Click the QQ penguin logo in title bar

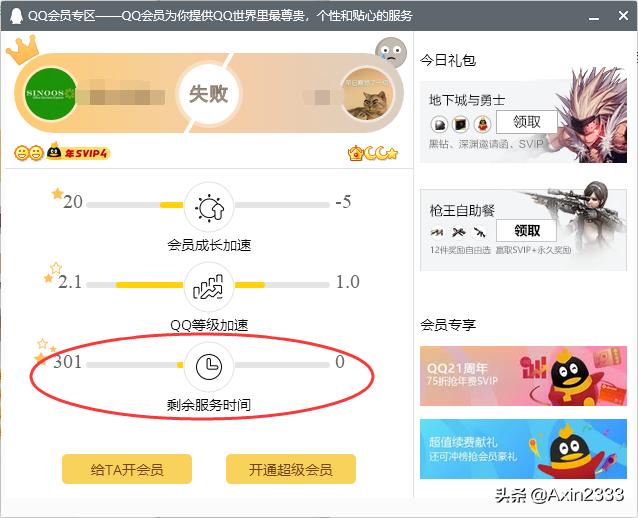pos(16,16)
